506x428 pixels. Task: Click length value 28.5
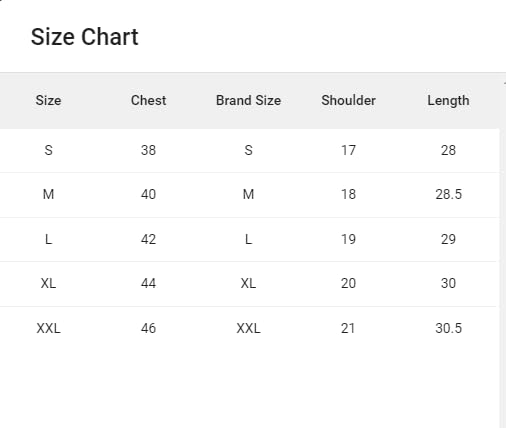[449, 194]
